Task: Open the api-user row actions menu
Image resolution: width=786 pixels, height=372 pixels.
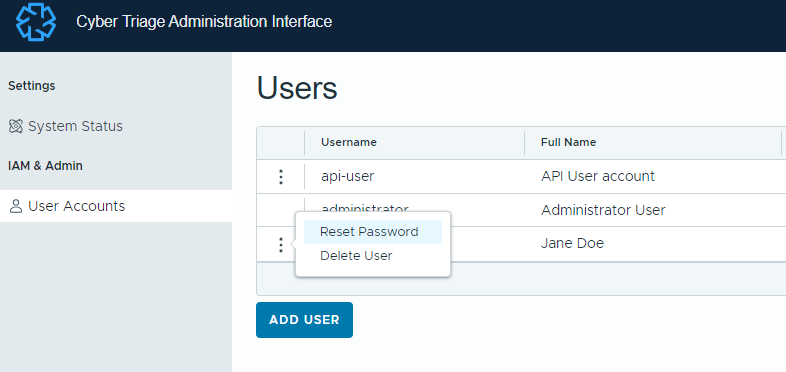Action: pos(281,176)
